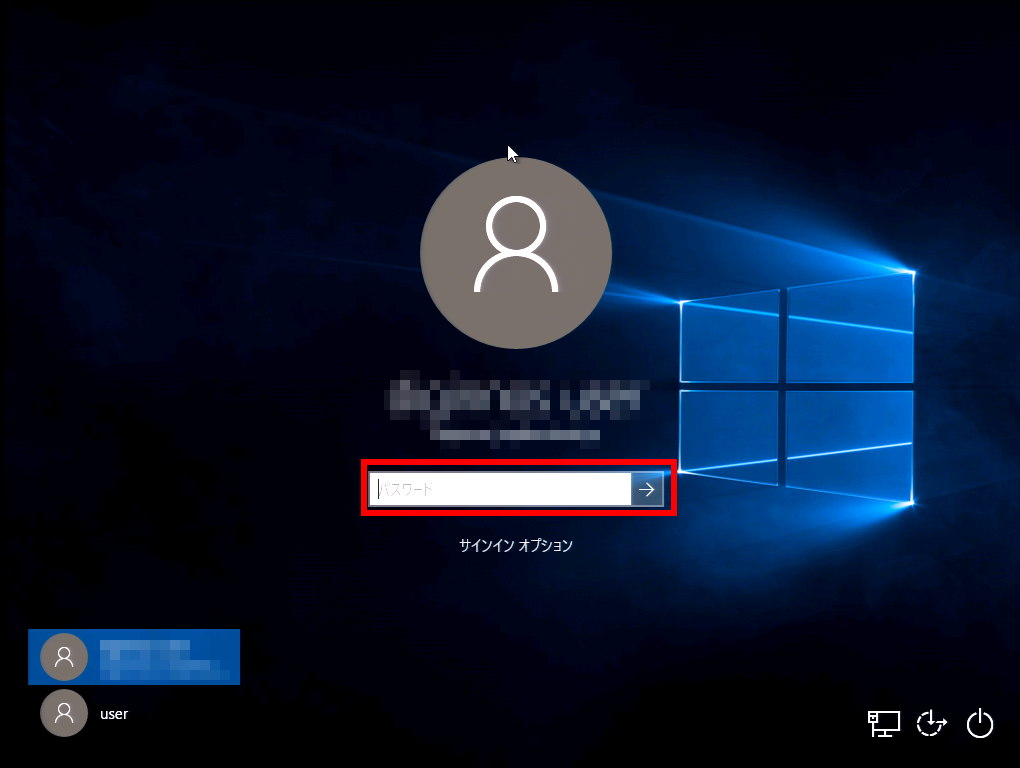
Task: Click the smaller blurred line under username
Action: coord(515,435)
